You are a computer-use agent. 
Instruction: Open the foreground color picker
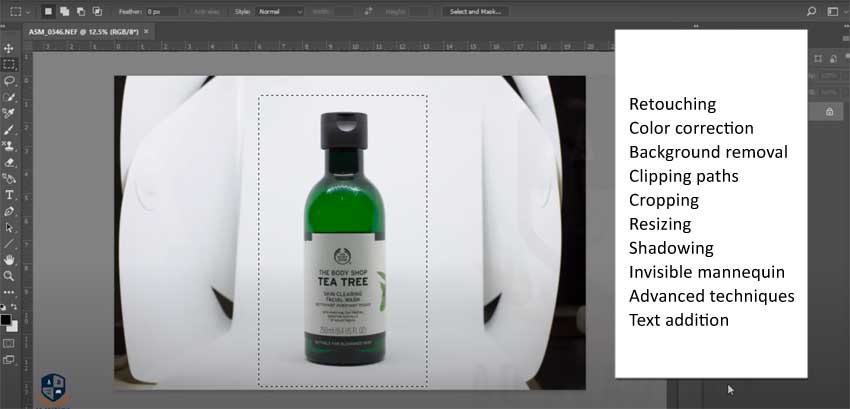coord(5,319)
